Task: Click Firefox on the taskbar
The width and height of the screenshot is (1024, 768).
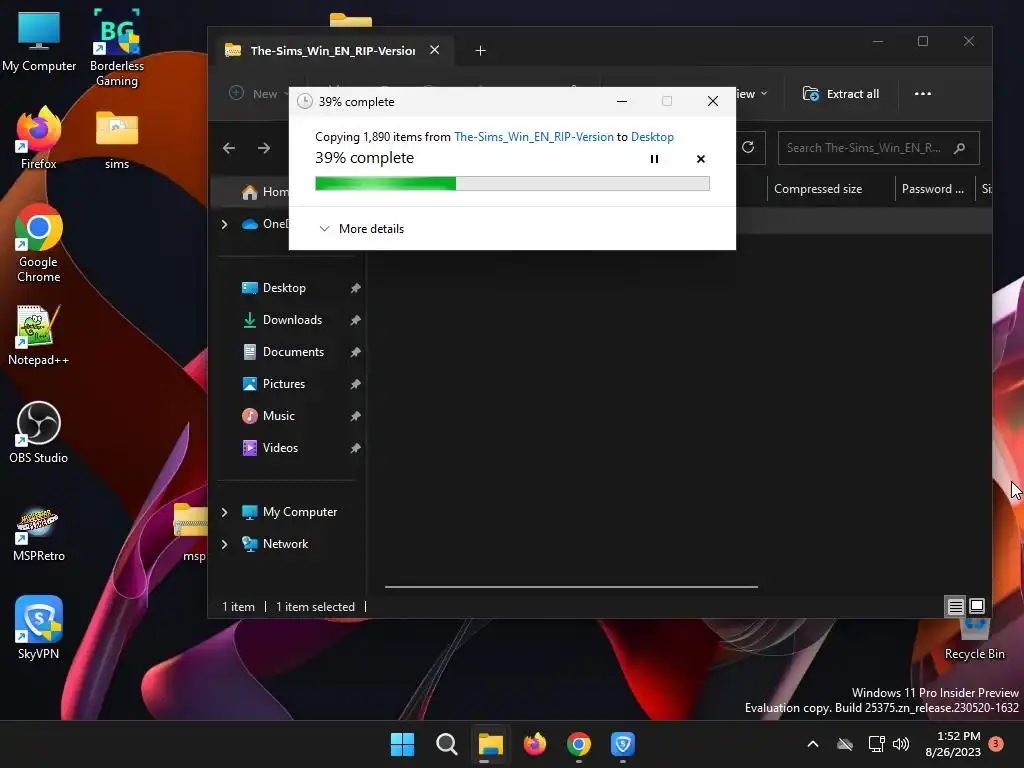Action: pos(535,744)
